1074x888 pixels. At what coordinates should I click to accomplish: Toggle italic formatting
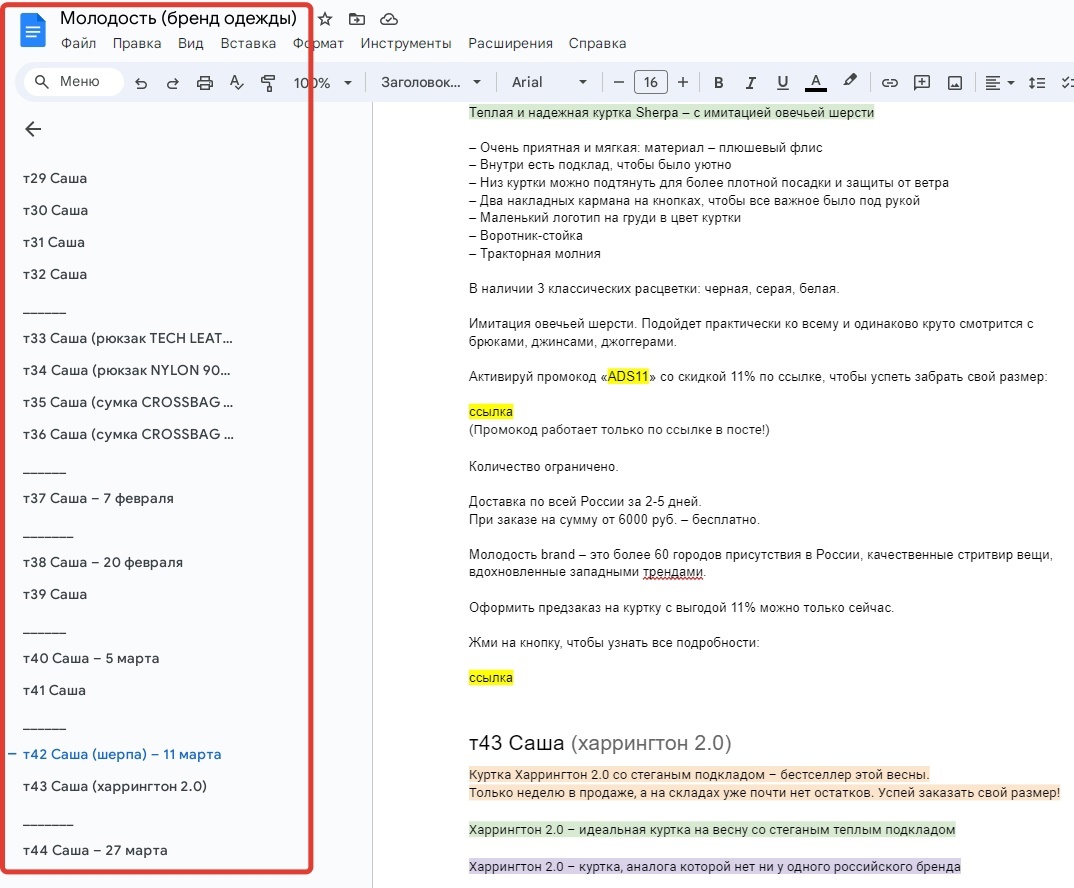coord(751,82)
